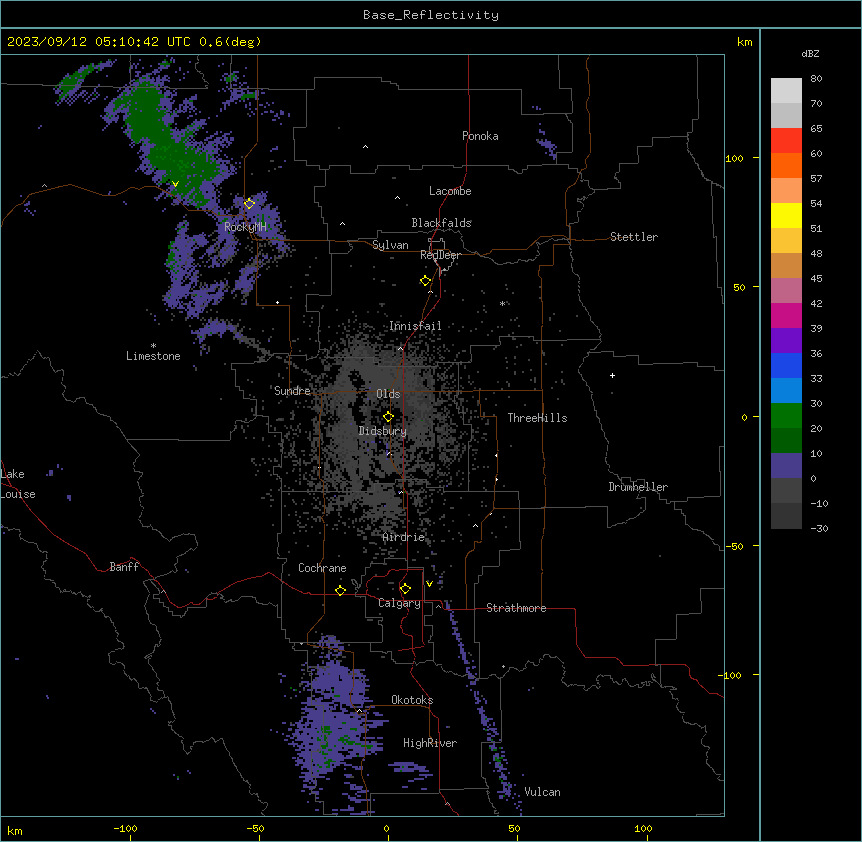This screenshot has height=842, width=862.
Task: Select the HighRiver label
Action: tap(430, 743)
